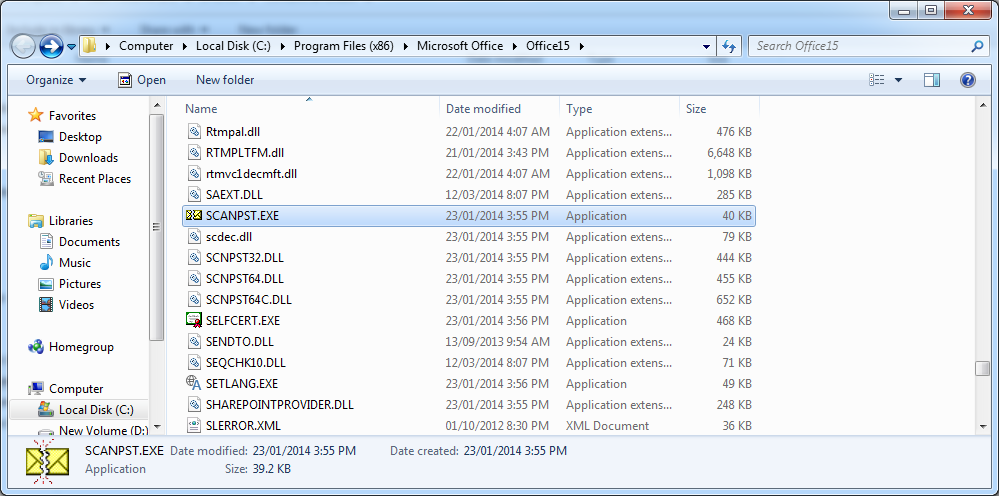Viewport: 999px width, 496px height.
Task: Open address bar previous locations dropdown
Action: 706,46
